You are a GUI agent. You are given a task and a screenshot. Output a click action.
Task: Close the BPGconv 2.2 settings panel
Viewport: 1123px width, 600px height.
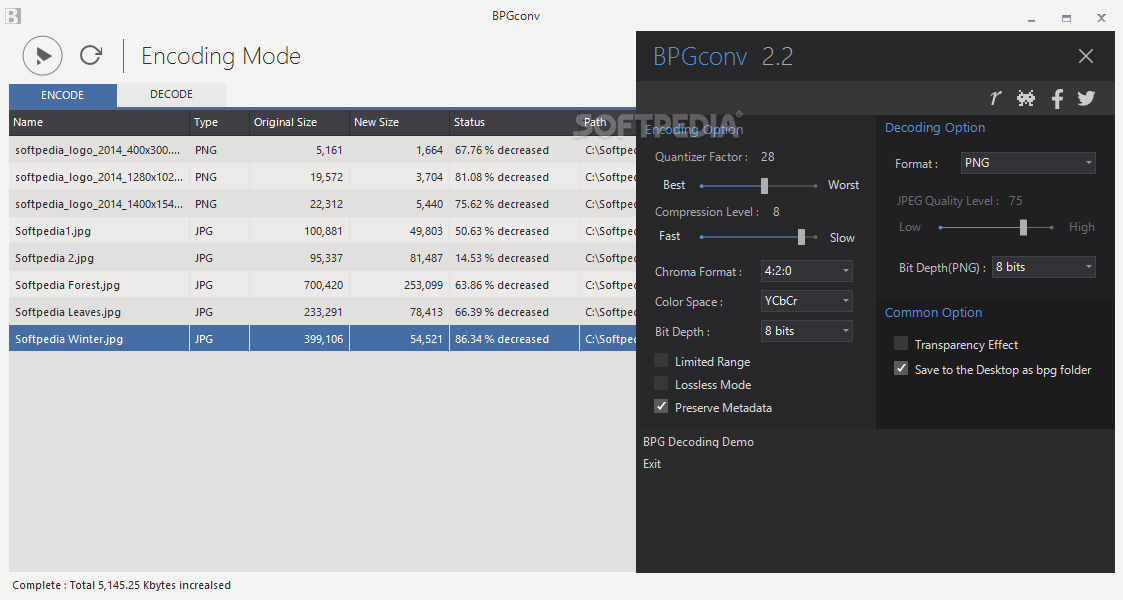click(1086, 56)
